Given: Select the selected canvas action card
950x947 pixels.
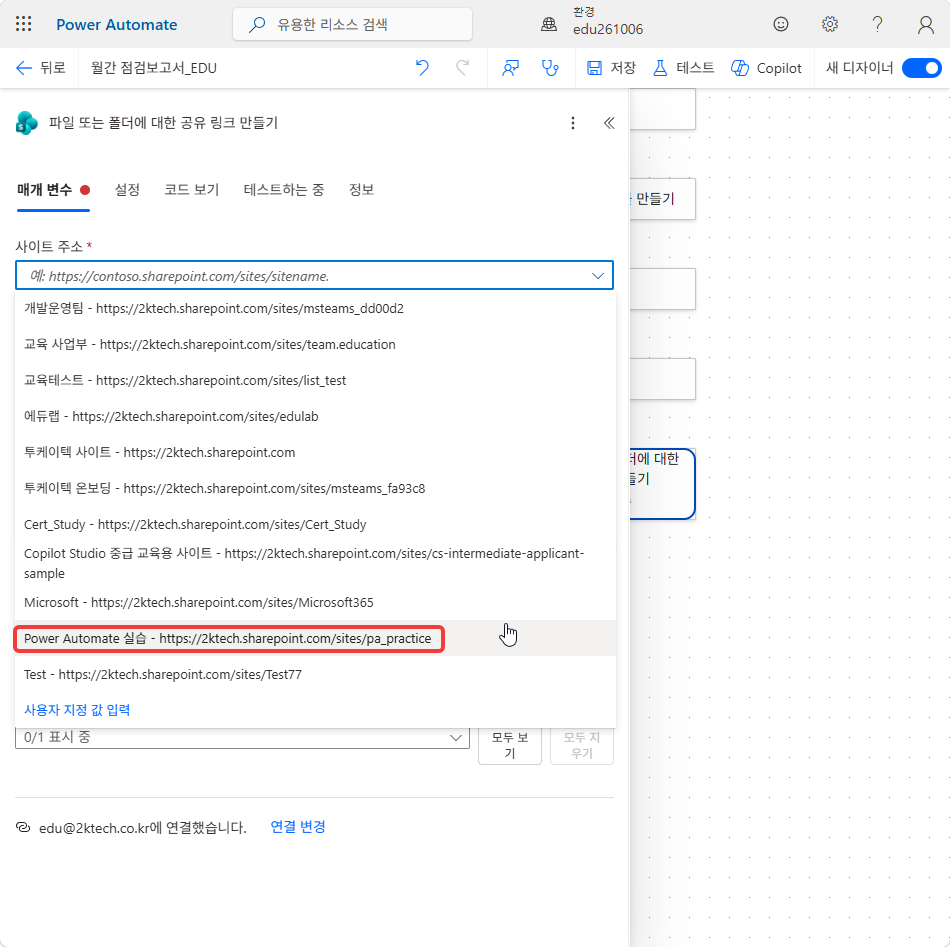Looking at the screenshot, I should [662, 483].
